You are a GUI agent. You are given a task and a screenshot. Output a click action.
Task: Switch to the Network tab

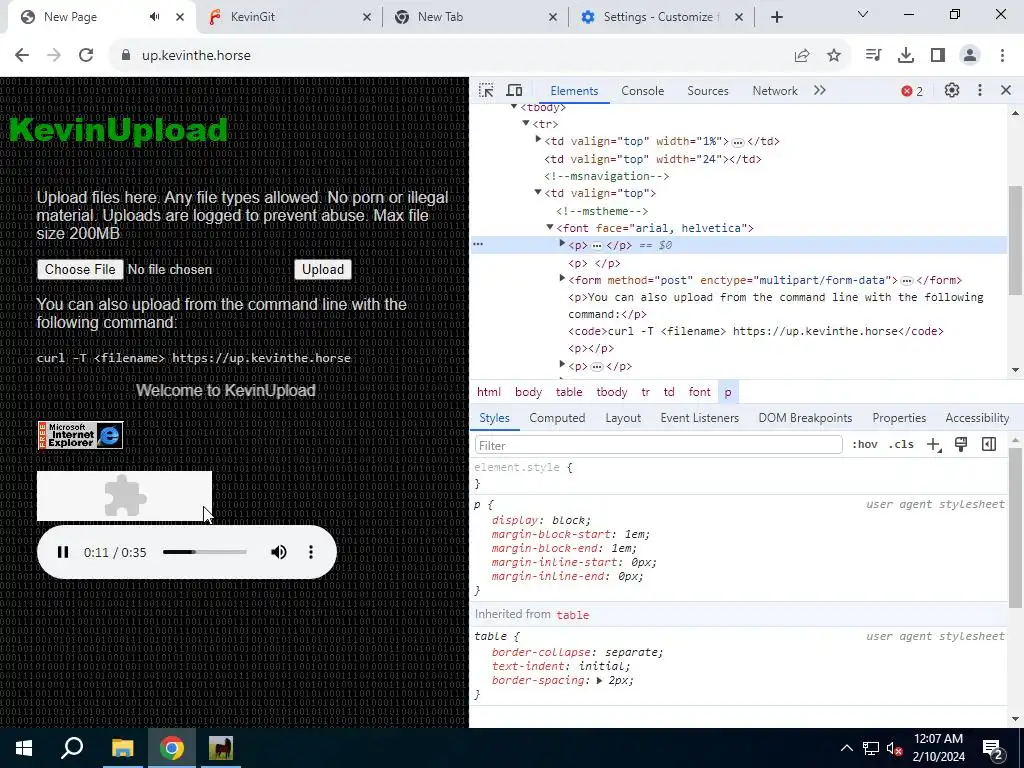click(775, 91)
